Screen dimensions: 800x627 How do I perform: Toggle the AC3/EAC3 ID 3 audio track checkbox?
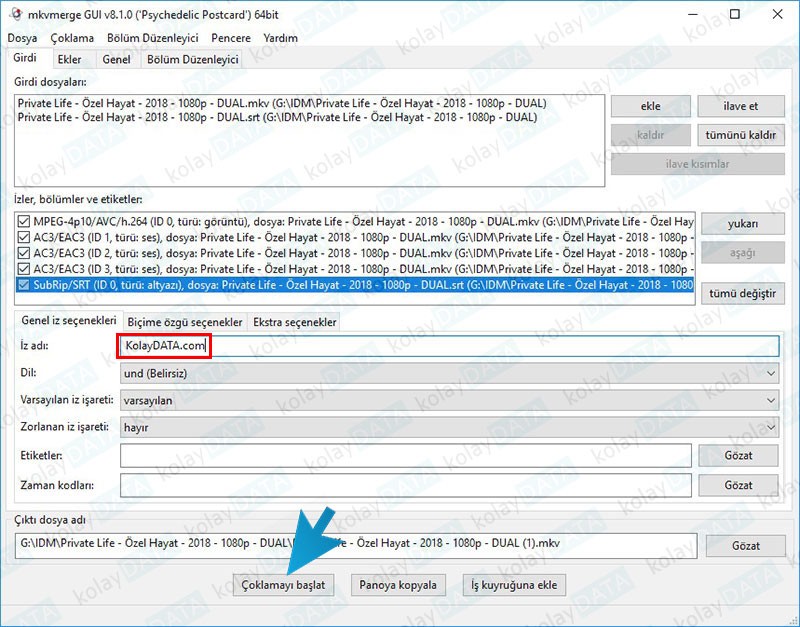coord(24,269)
